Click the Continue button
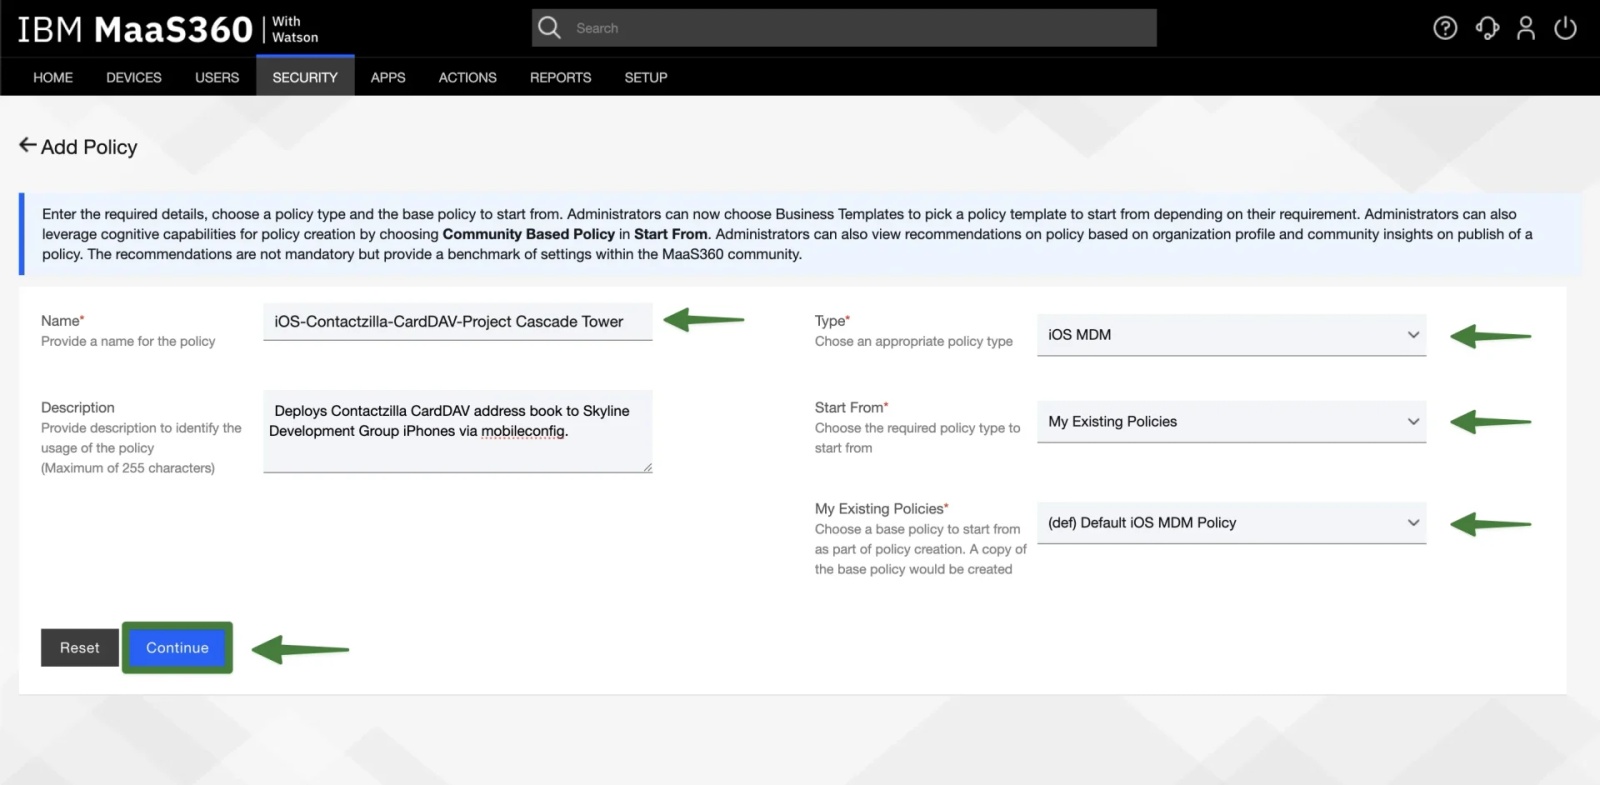Viewport: 1600px width, 785px height. 177,648
